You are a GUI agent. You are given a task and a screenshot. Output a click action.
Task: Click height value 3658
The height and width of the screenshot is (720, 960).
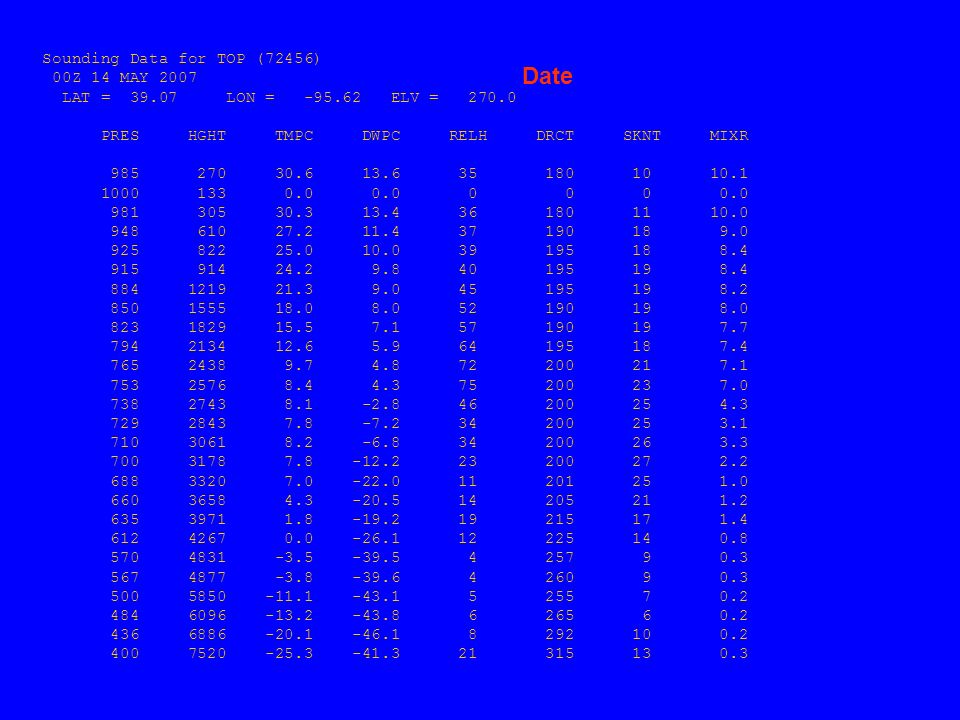[x=207, y=500]
